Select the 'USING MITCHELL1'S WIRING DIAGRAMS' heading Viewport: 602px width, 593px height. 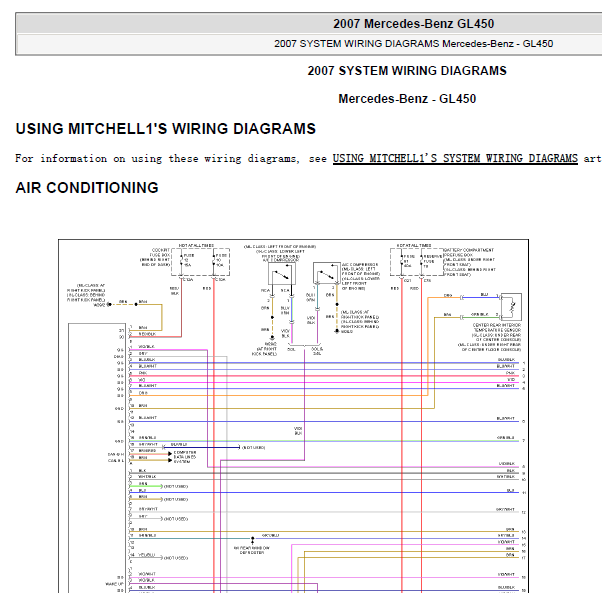pyautogui.click(x=165, y=129)
